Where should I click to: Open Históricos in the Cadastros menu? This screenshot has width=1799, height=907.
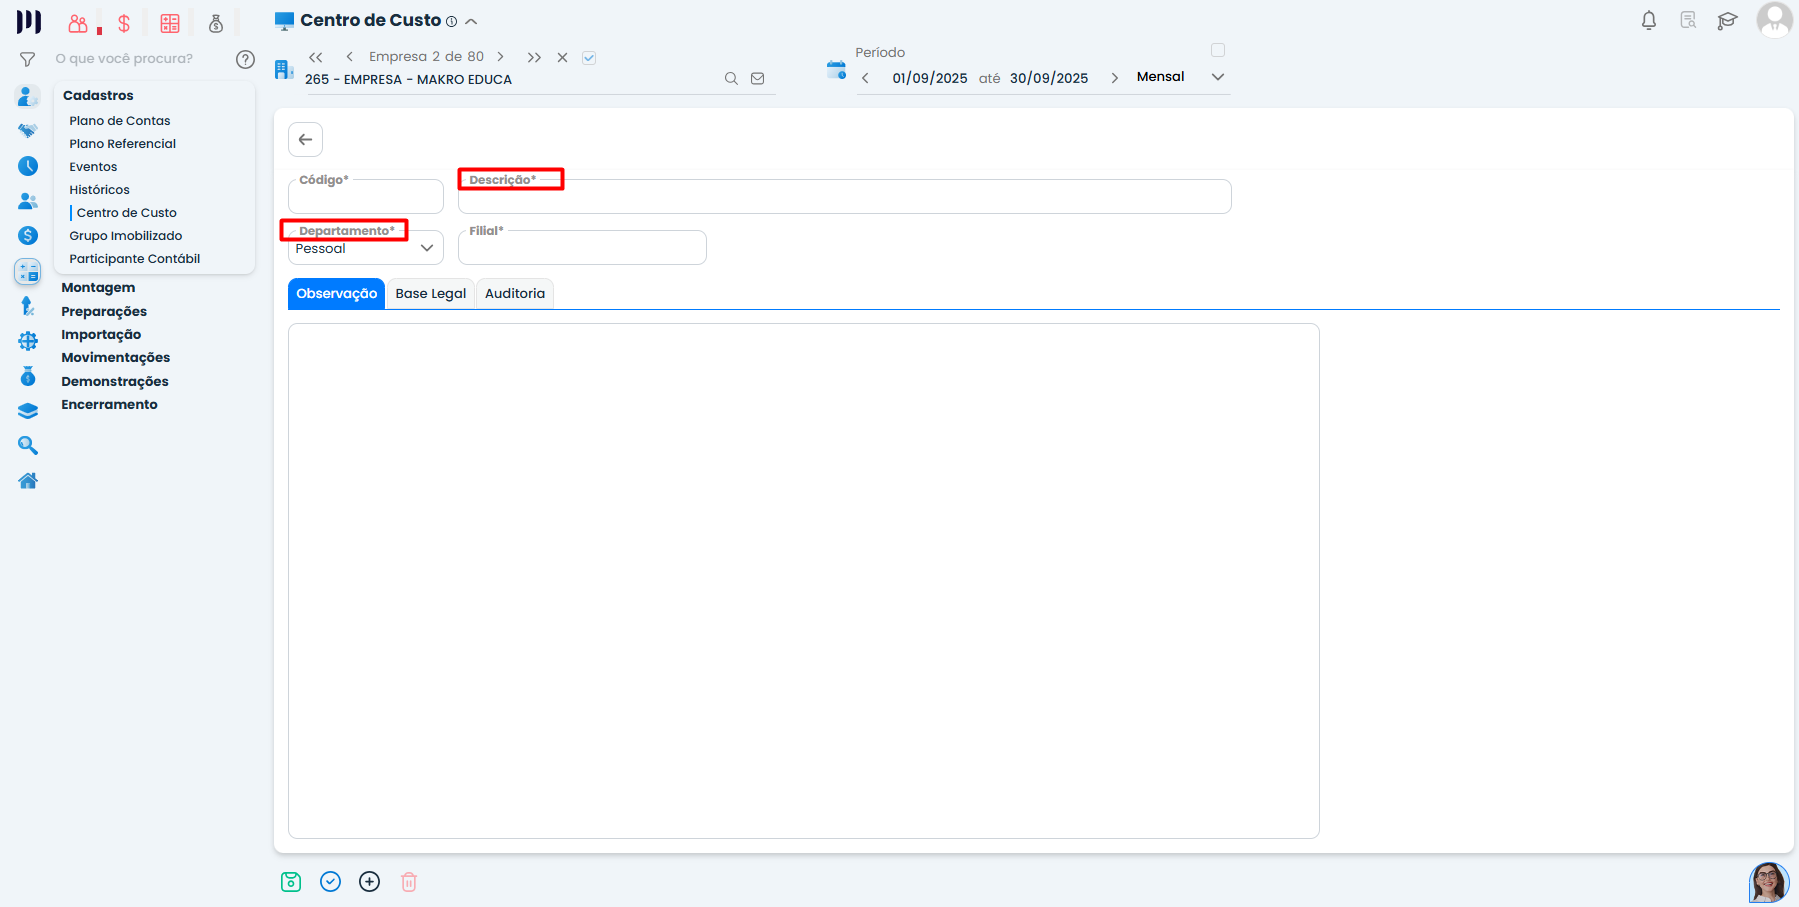(x=100, y=190)
